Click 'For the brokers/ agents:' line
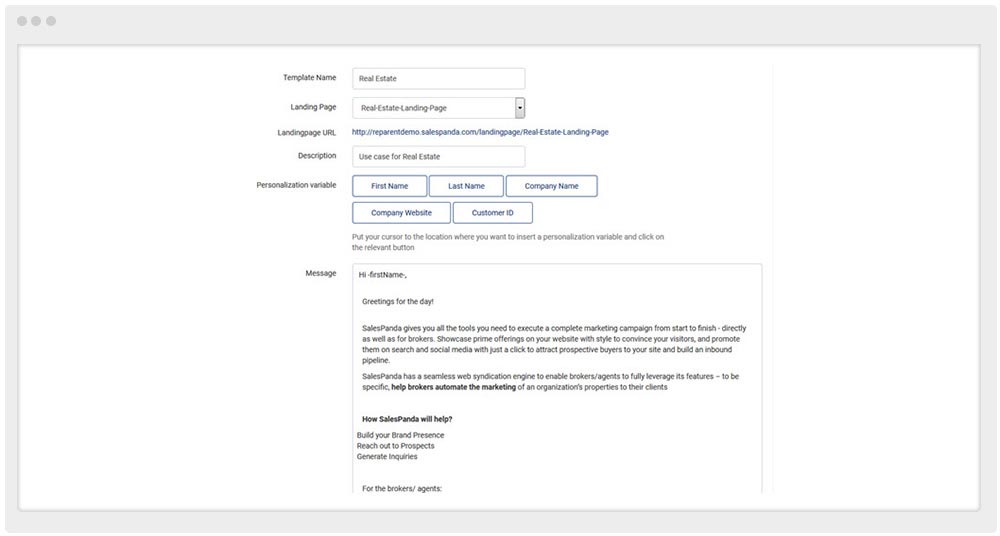The image size is (1000, 536). pos(402,489)
